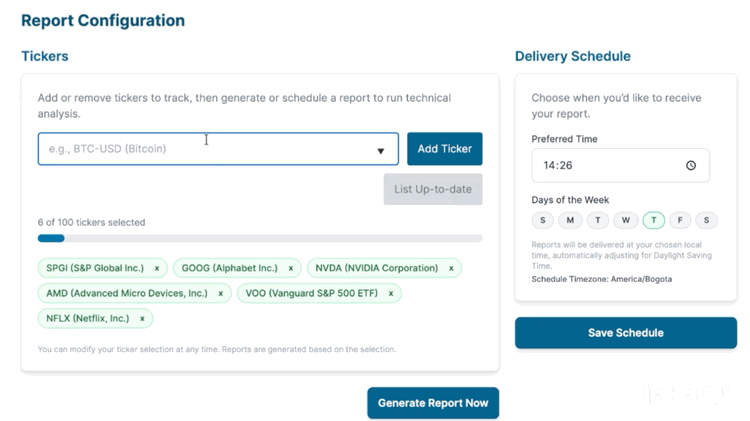
Task: Toggle Saturday day button
Action: click(706, 220)
